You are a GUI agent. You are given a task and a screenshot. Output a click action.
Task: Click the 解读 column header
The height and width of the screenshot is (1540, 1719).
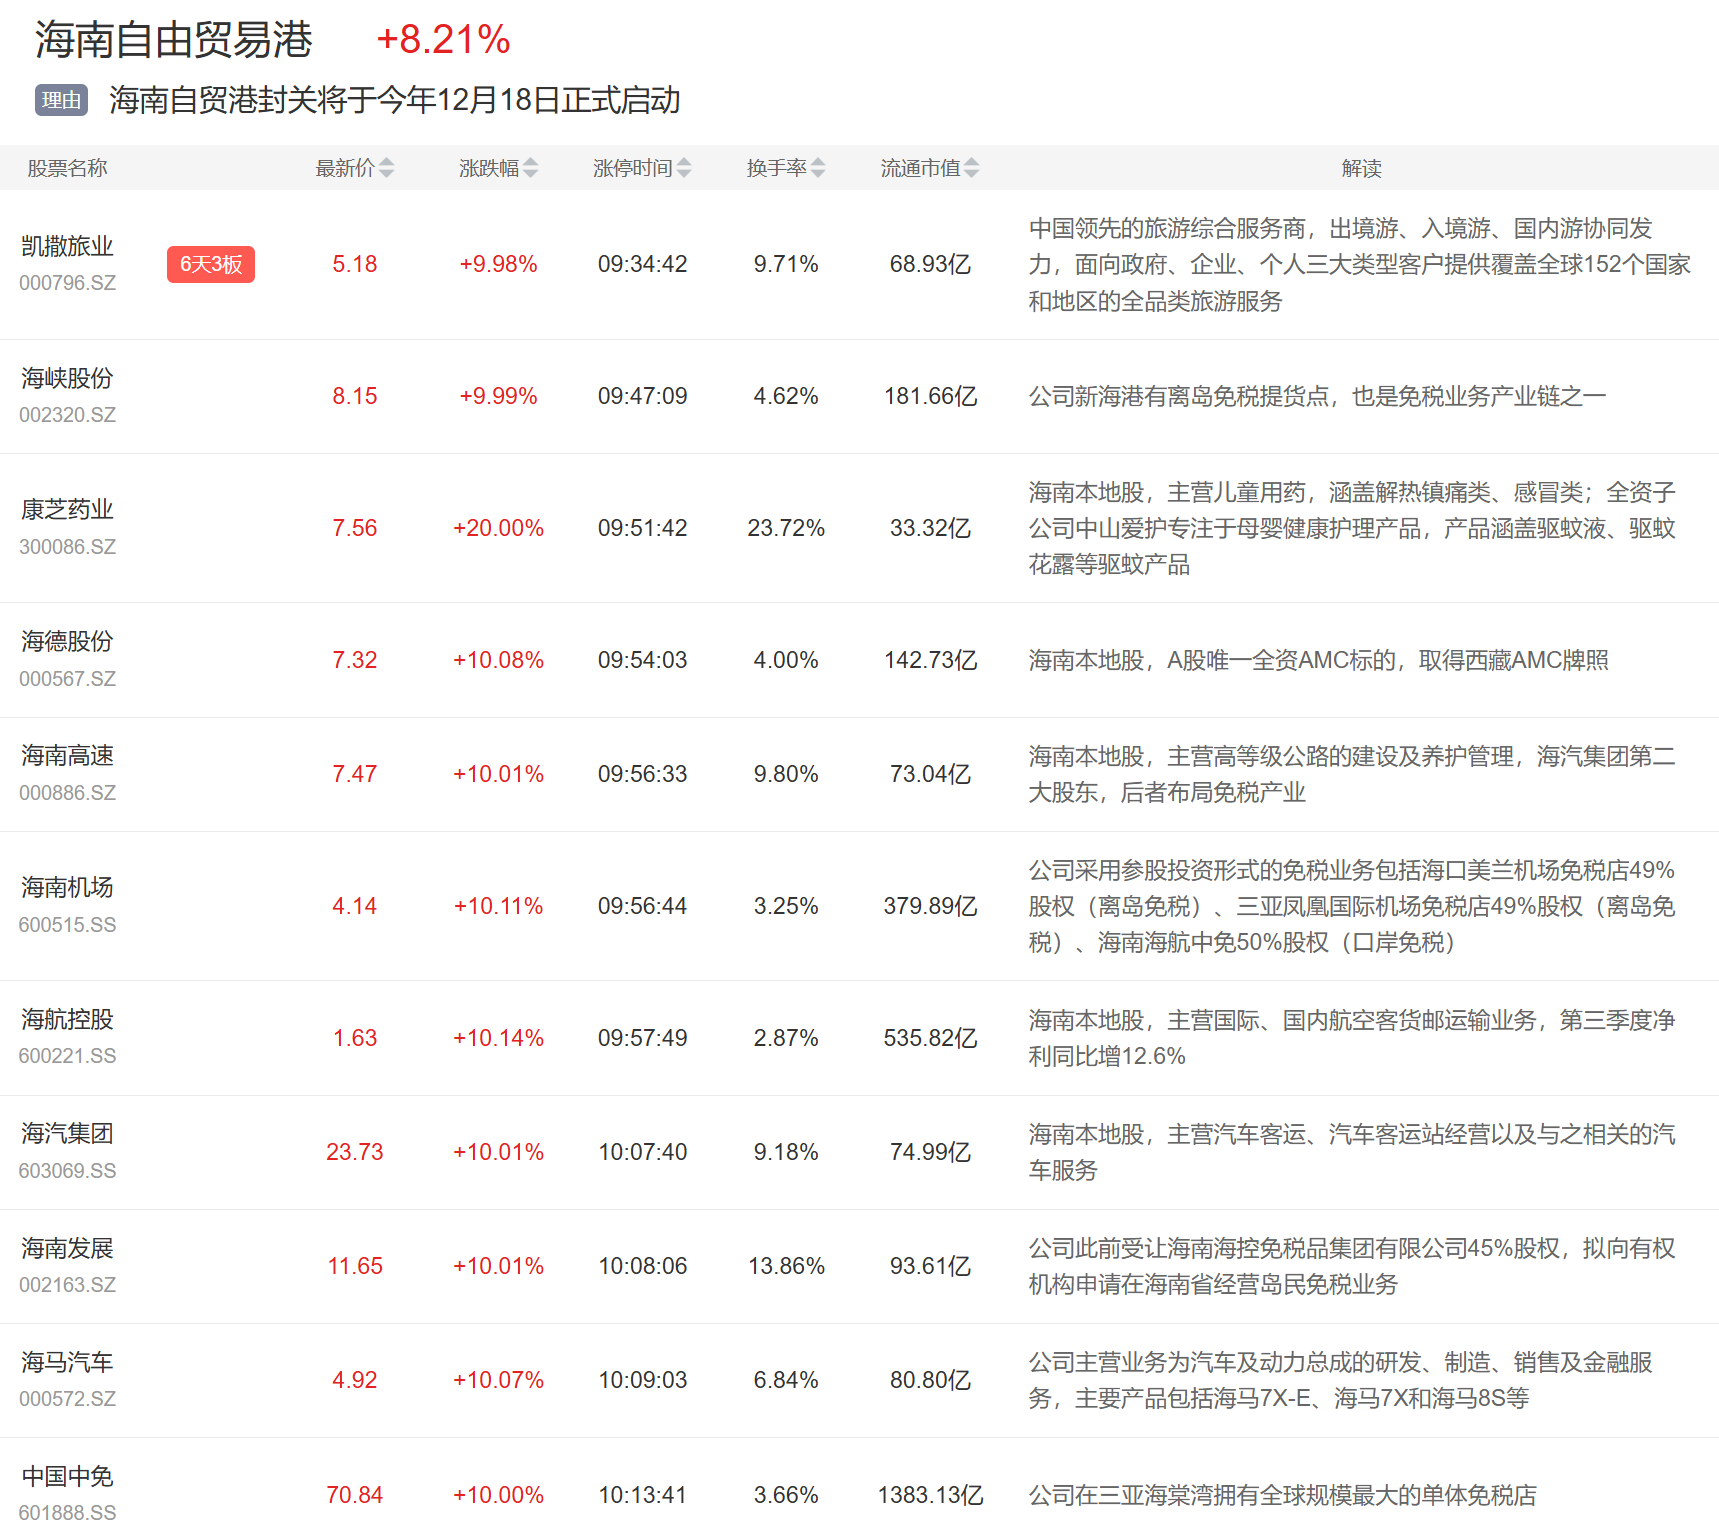(1361, 168)
